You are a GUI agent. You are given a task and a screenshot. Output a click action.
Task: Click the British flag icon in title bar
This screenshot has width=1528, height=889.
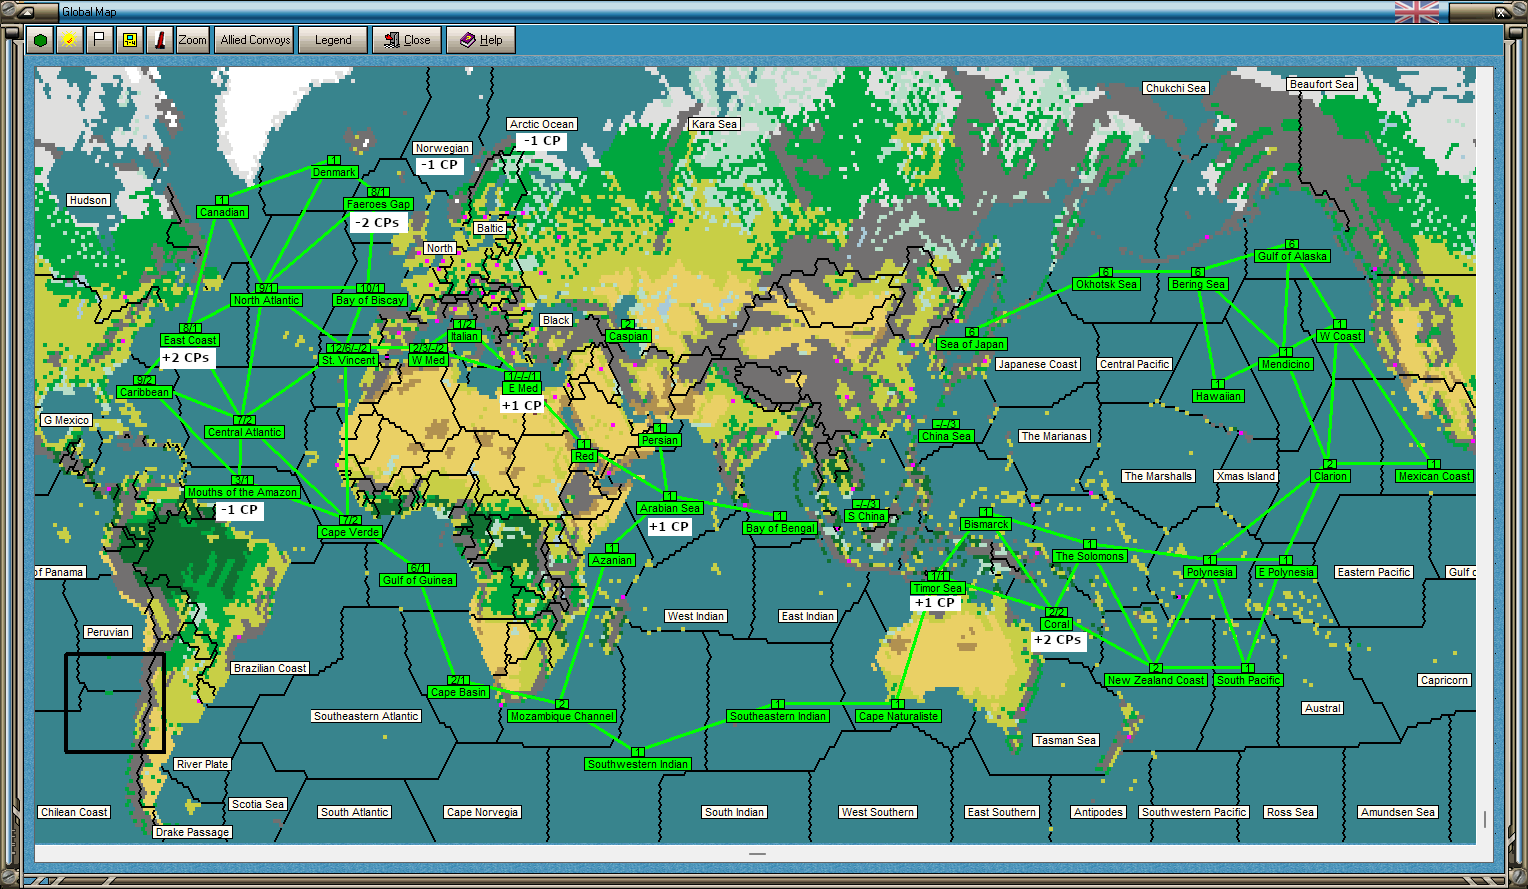pos(1417,12)
